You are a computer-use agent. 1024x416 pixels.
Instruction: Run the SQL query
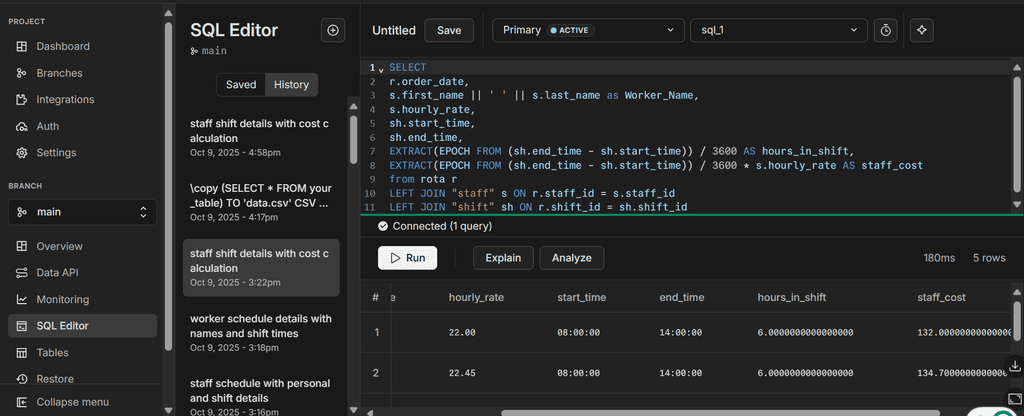(x=408, y=258)
